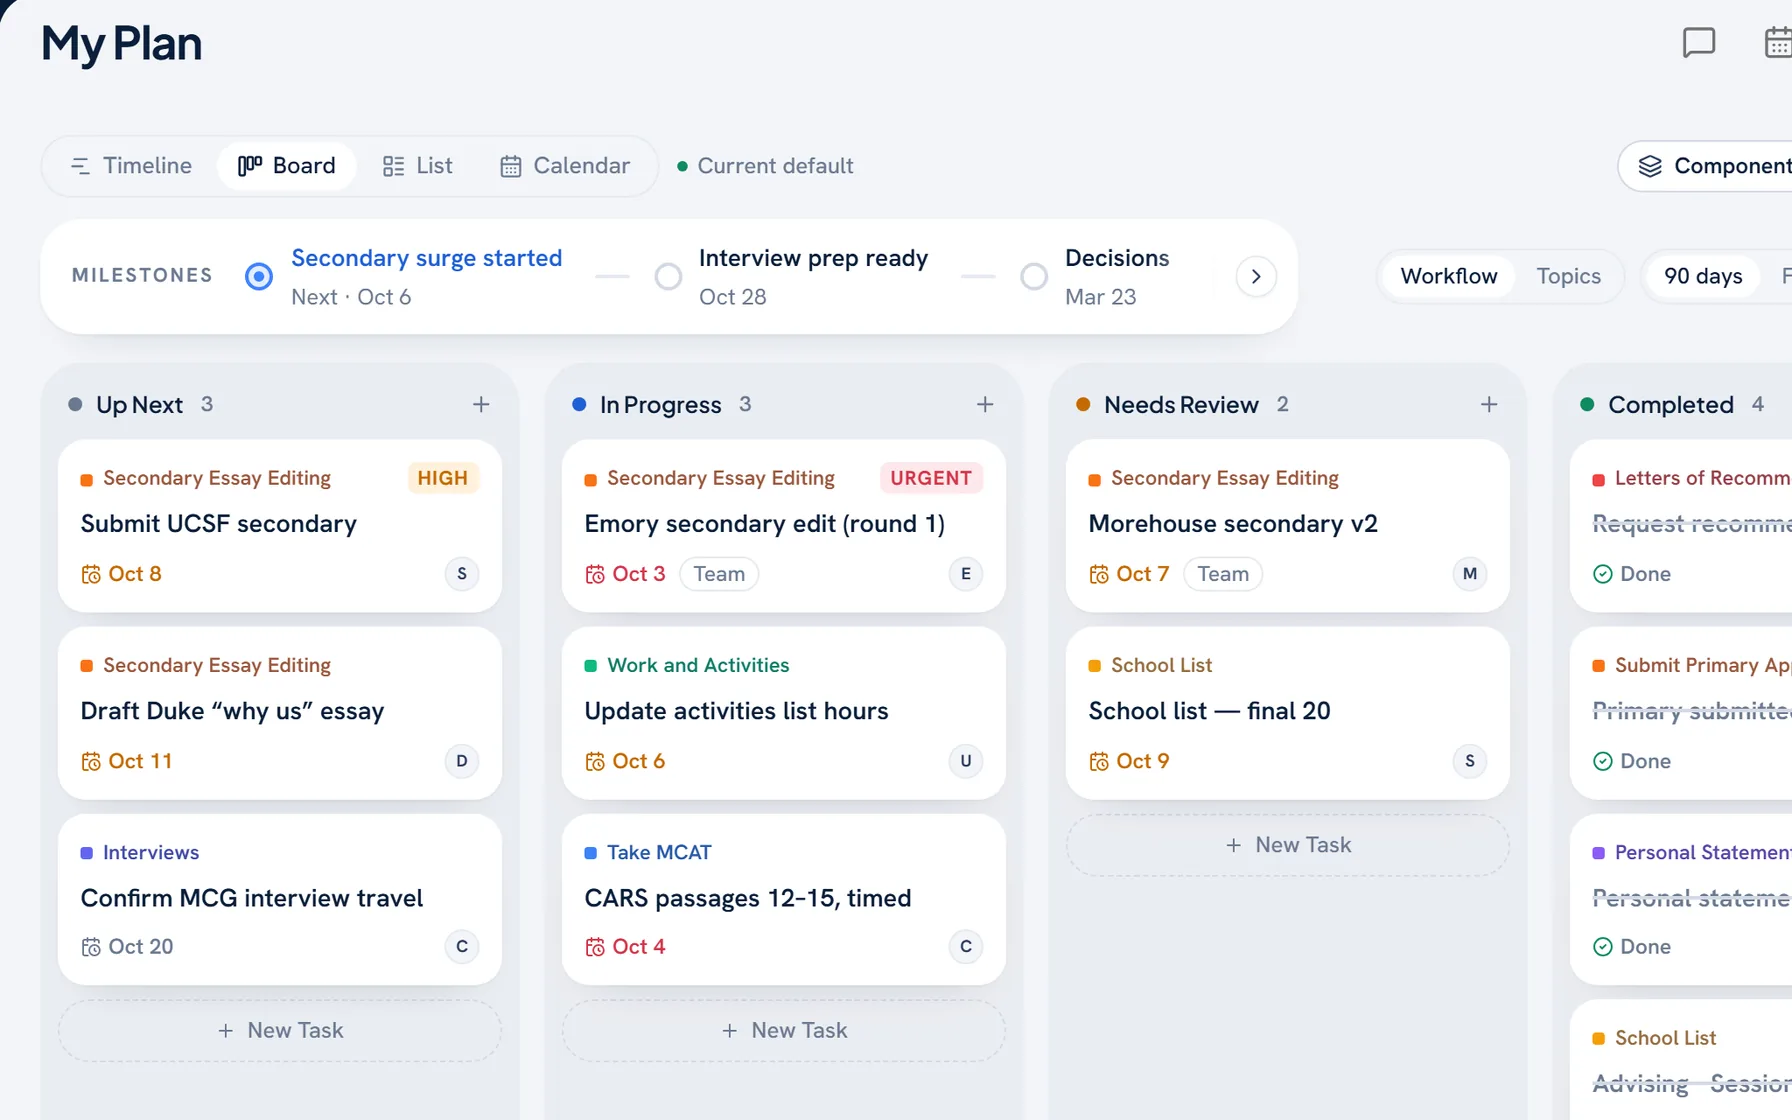Open the 90 days range dropdown

click(1703, 276)
